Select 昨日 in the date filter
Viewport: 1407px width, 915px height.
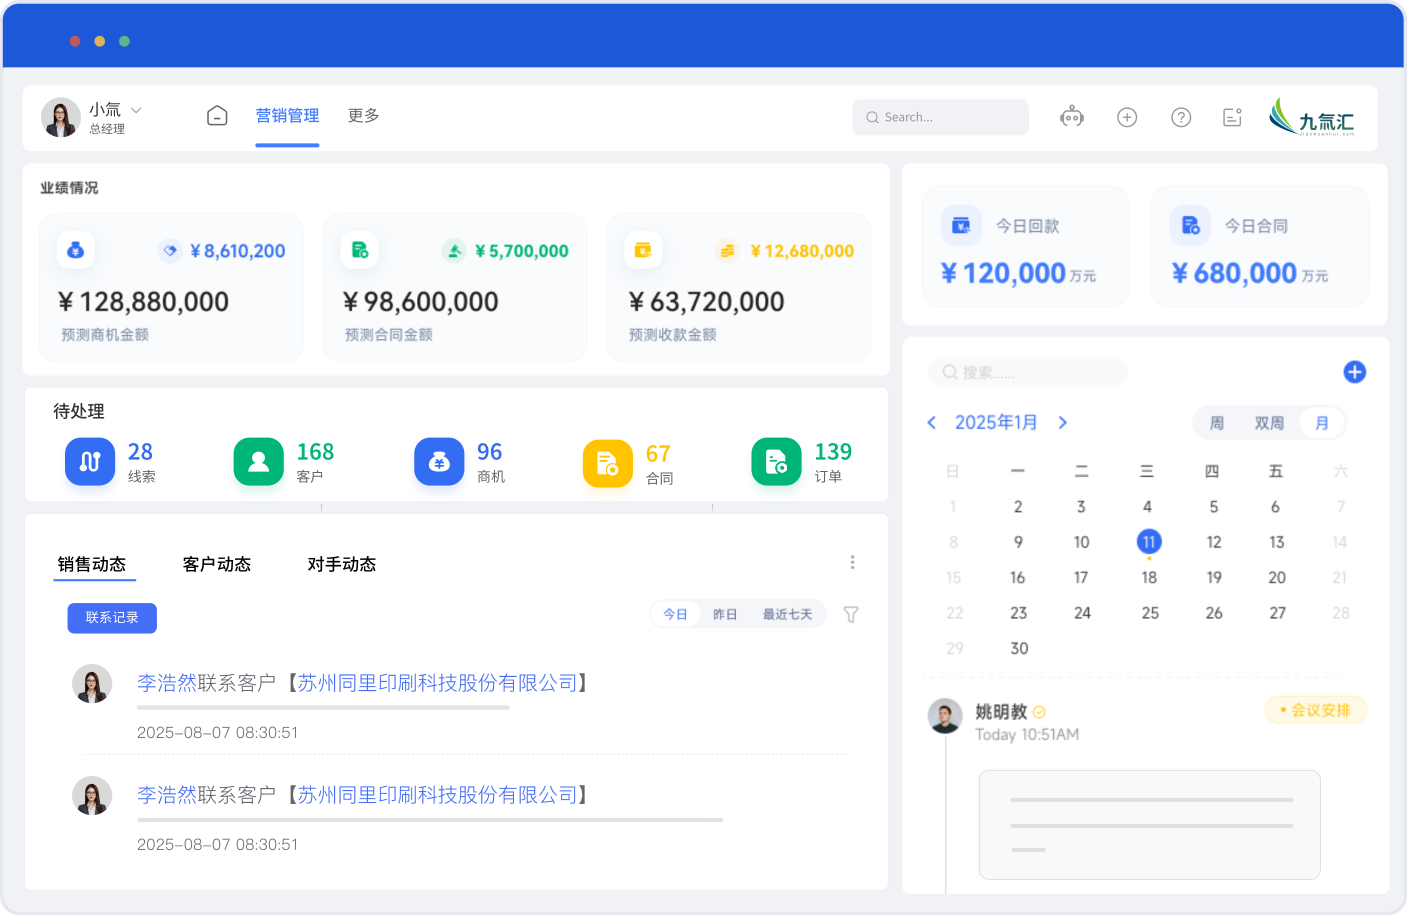pos(725,614)
